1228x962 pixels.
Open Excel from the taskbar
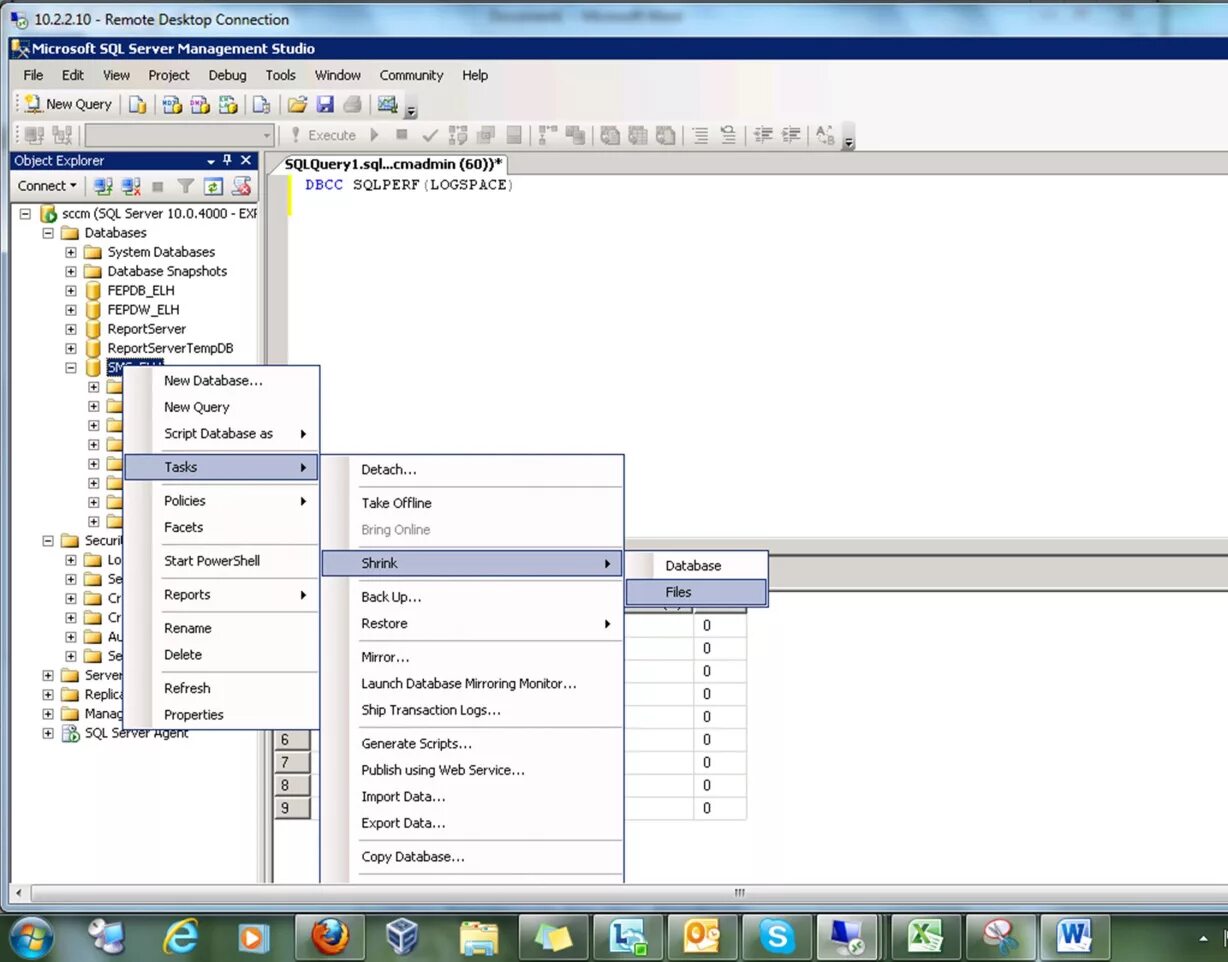925,937
